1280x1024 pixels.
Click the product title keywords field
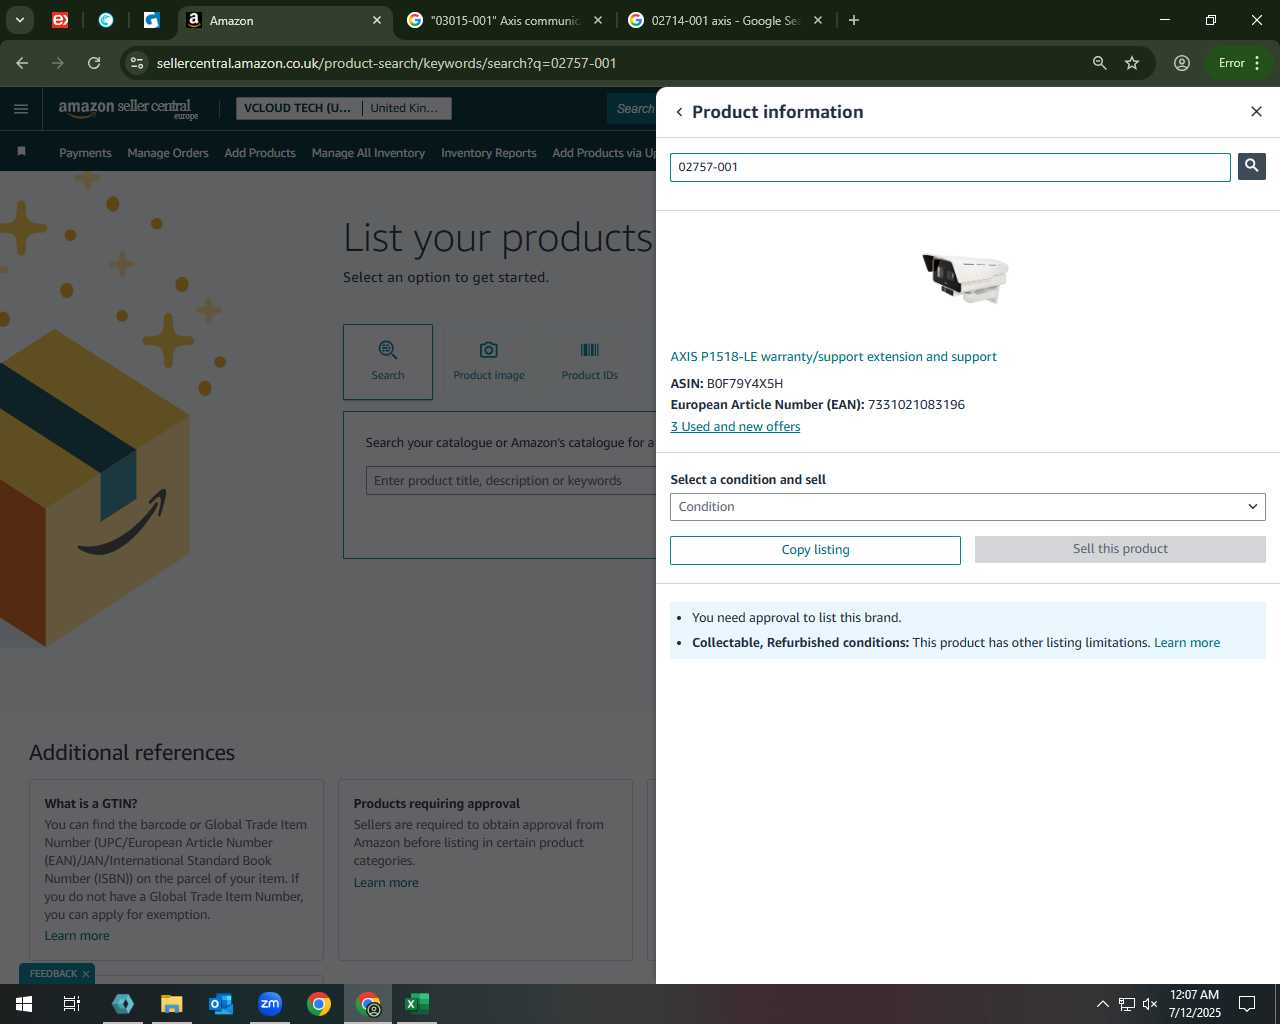[x=511, y=481]
